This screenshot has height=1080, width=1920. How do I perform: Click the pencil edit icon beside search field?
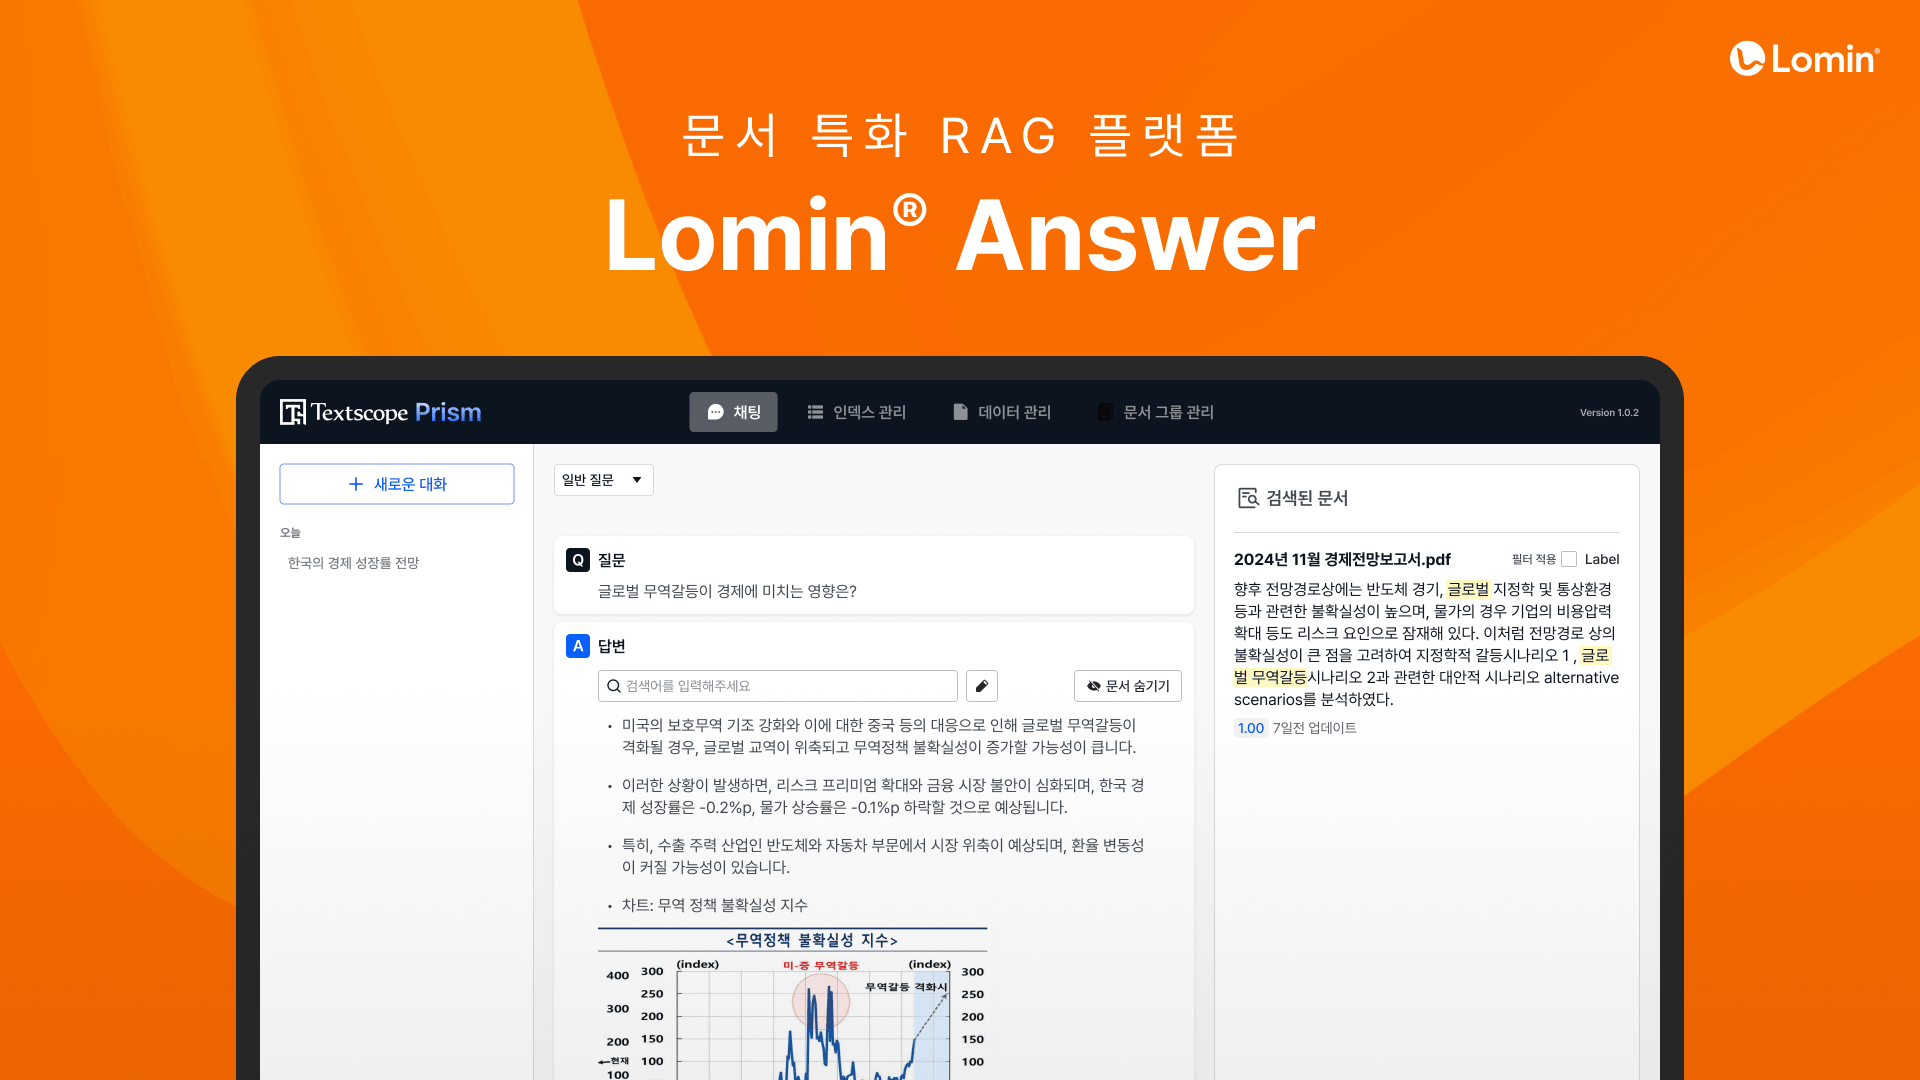point(982,686)
